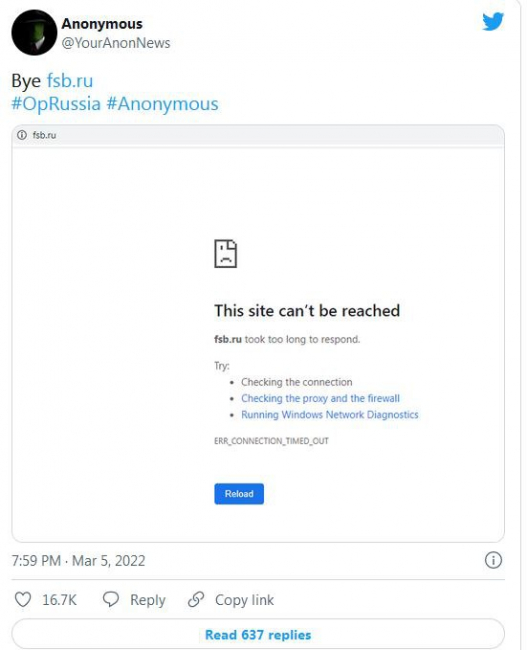The height and width of the screenshot is (650, 527).
Task: Open the #OpRussia hashtag
Action: point(56,104)
